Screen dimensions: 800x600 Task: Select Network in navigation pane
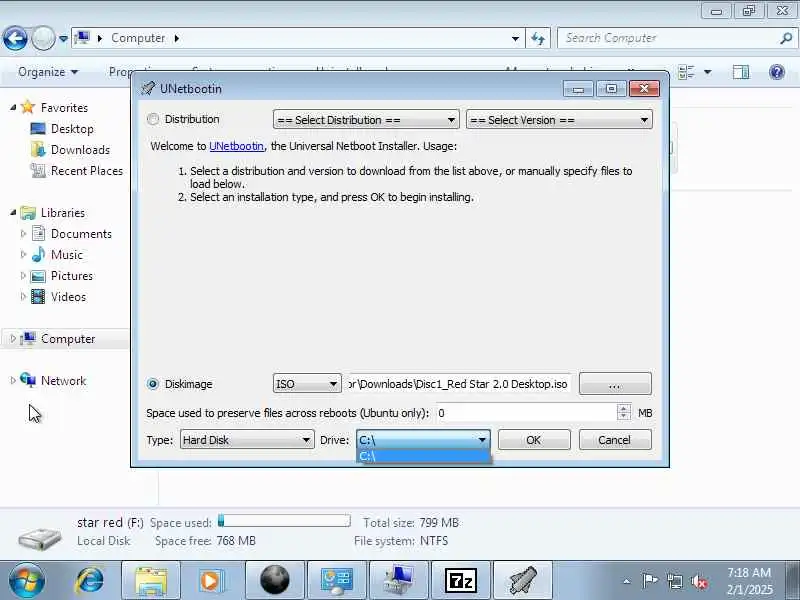click(63, 381)
